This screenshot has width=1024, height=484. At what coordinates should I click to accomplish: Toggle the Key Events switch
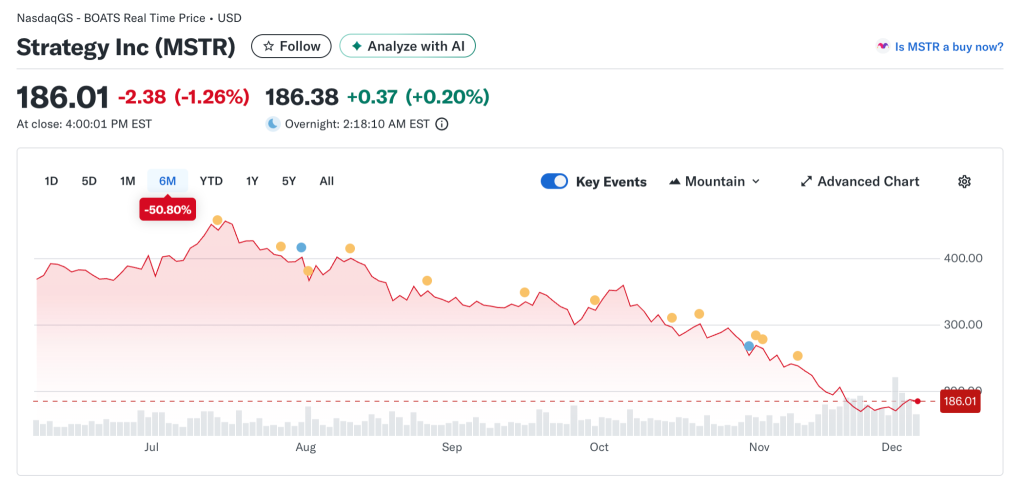pyautogui.click(x=554, y=181)
